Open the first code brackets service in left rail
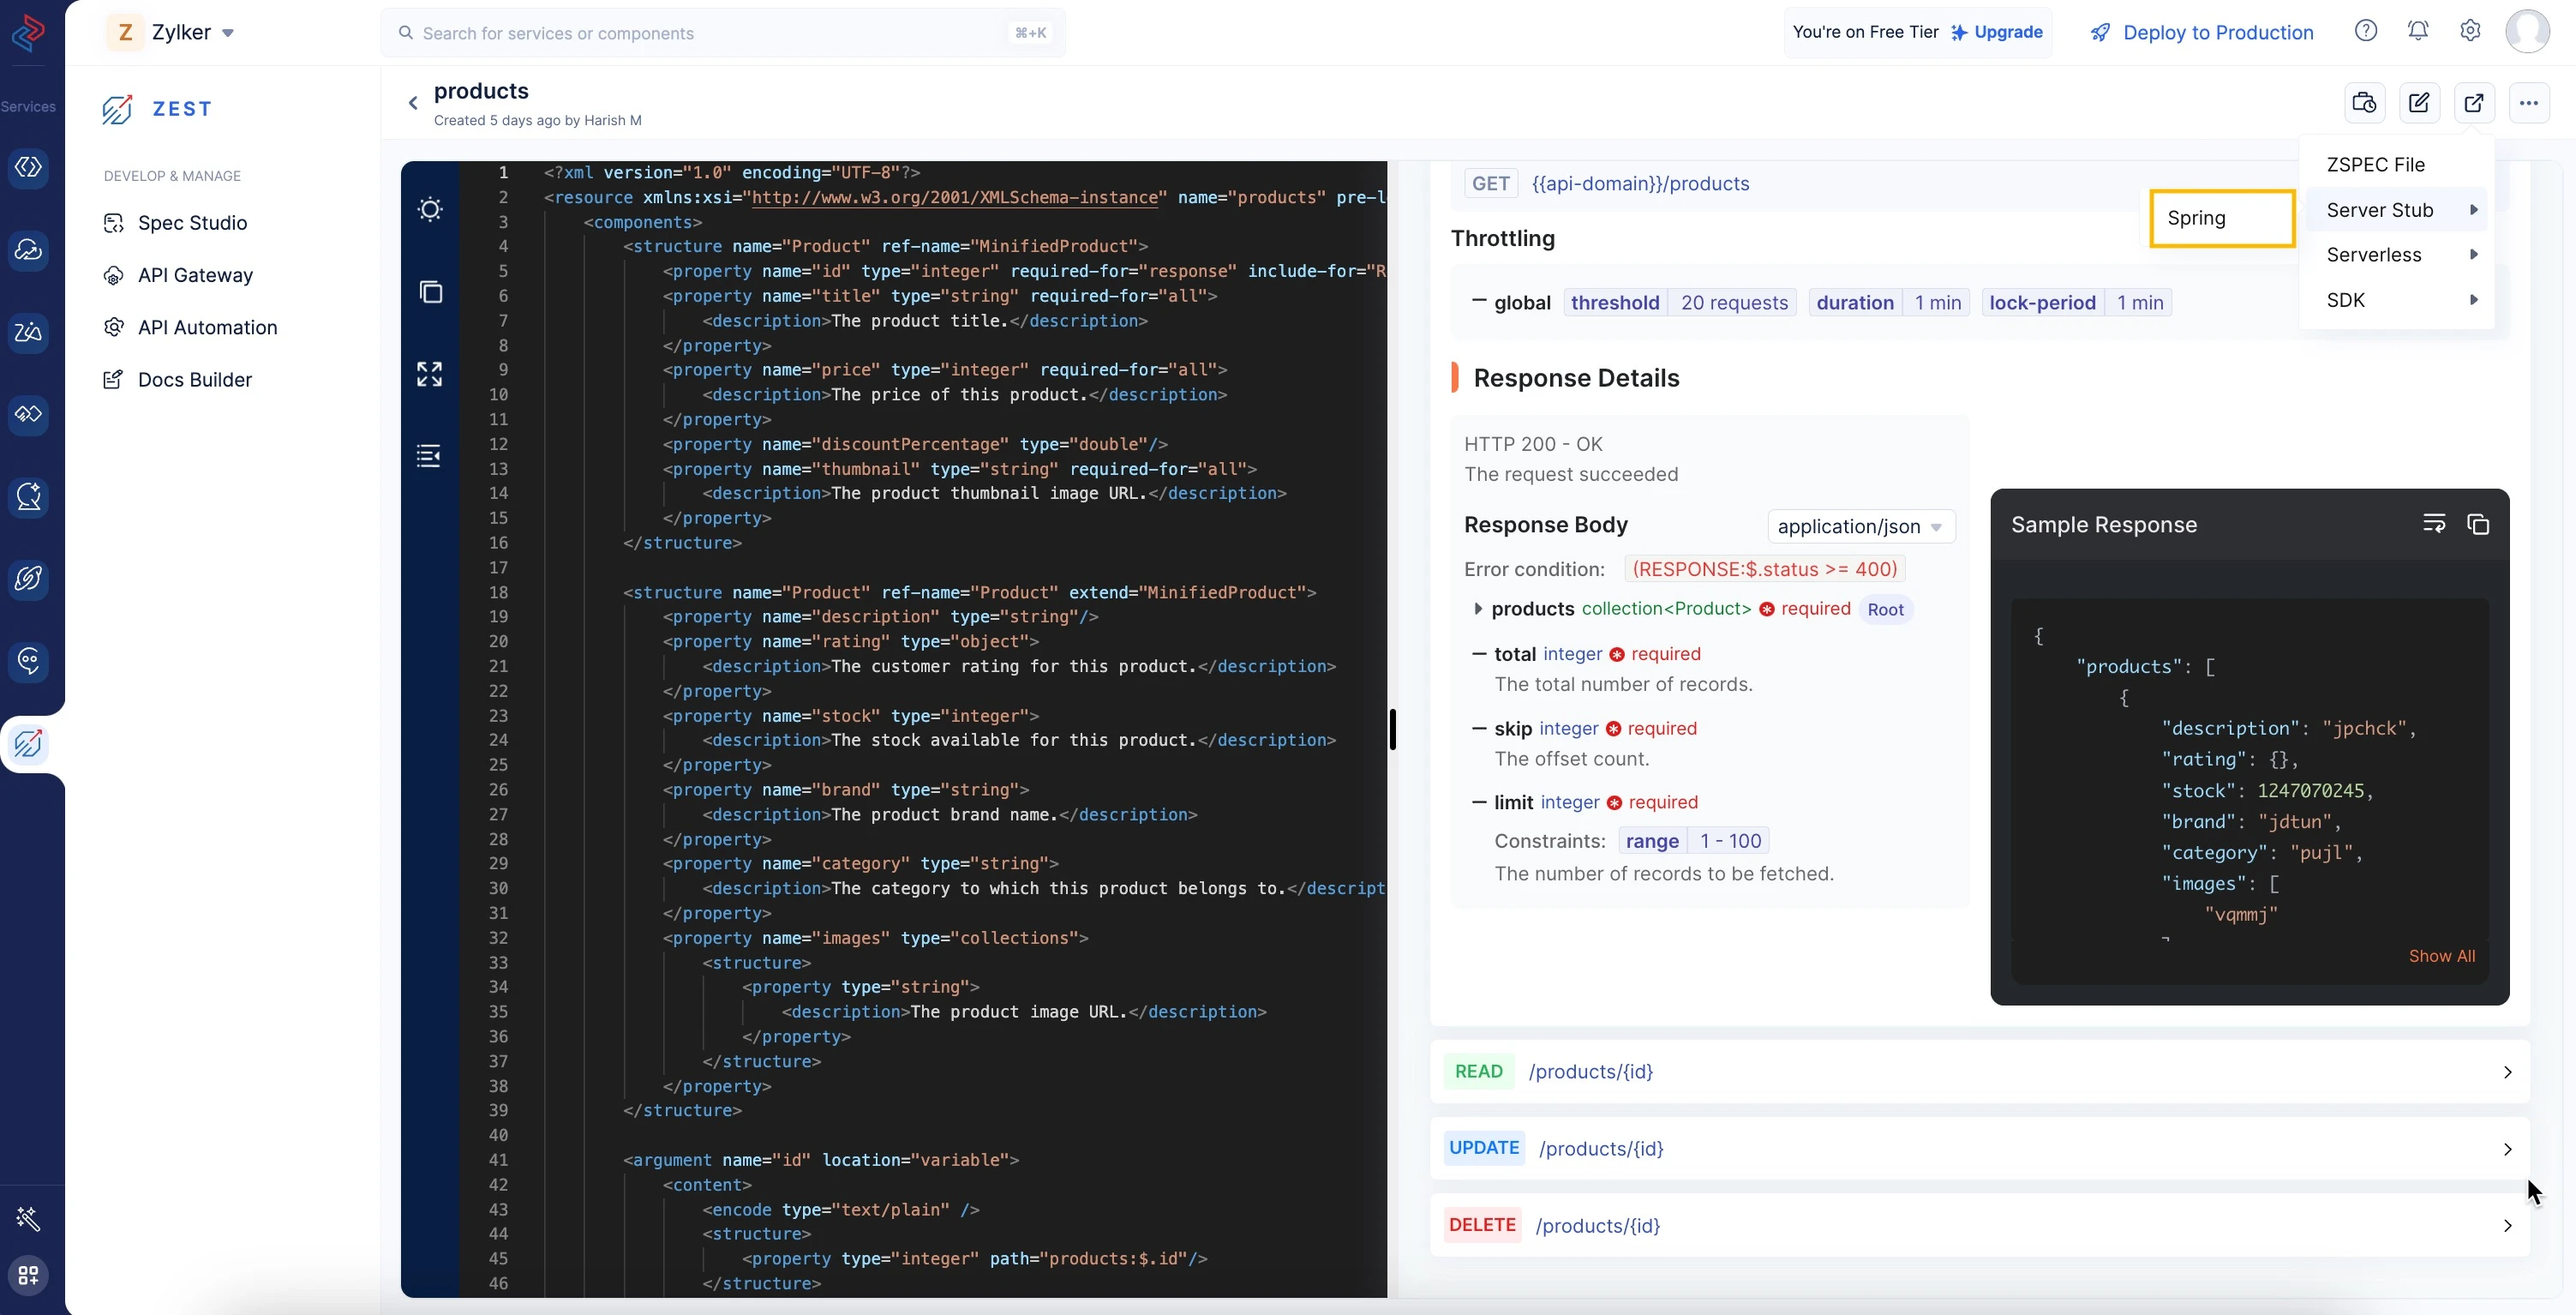This screenshot has height=1315, width=2576. click(x=28, y=167)
